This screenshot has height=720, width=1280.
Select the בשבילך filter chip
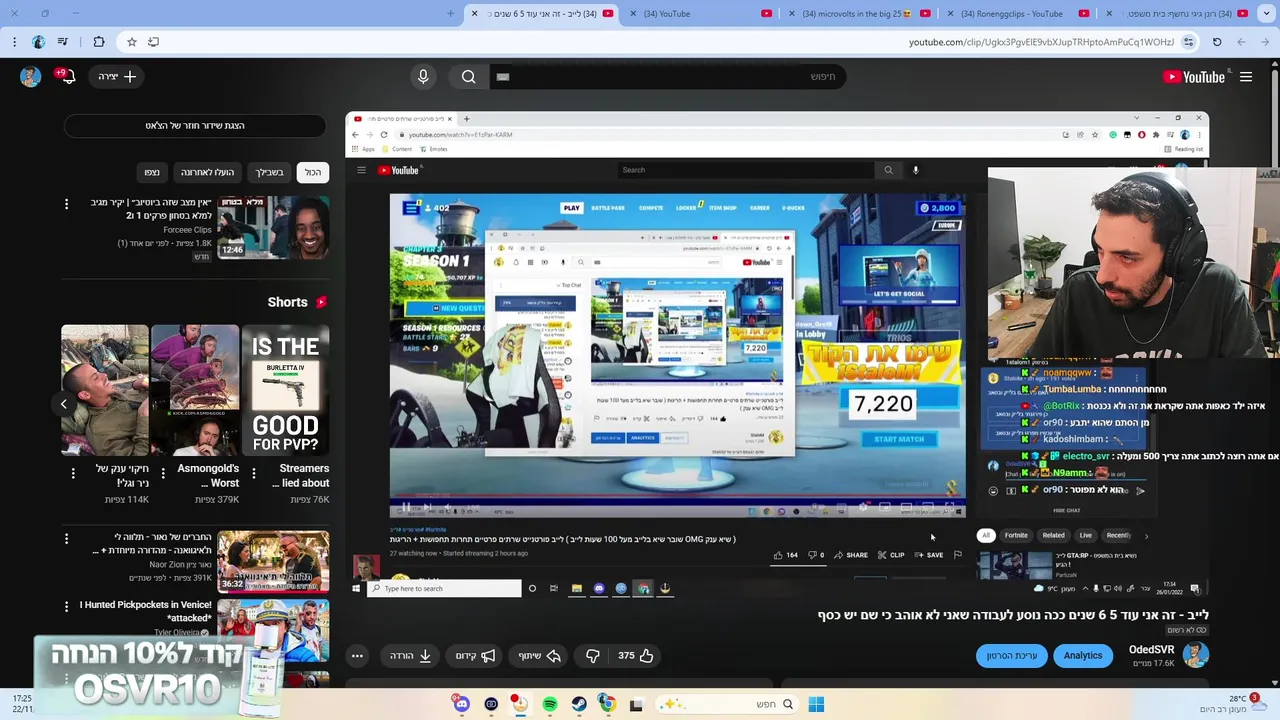click(269, 172)
